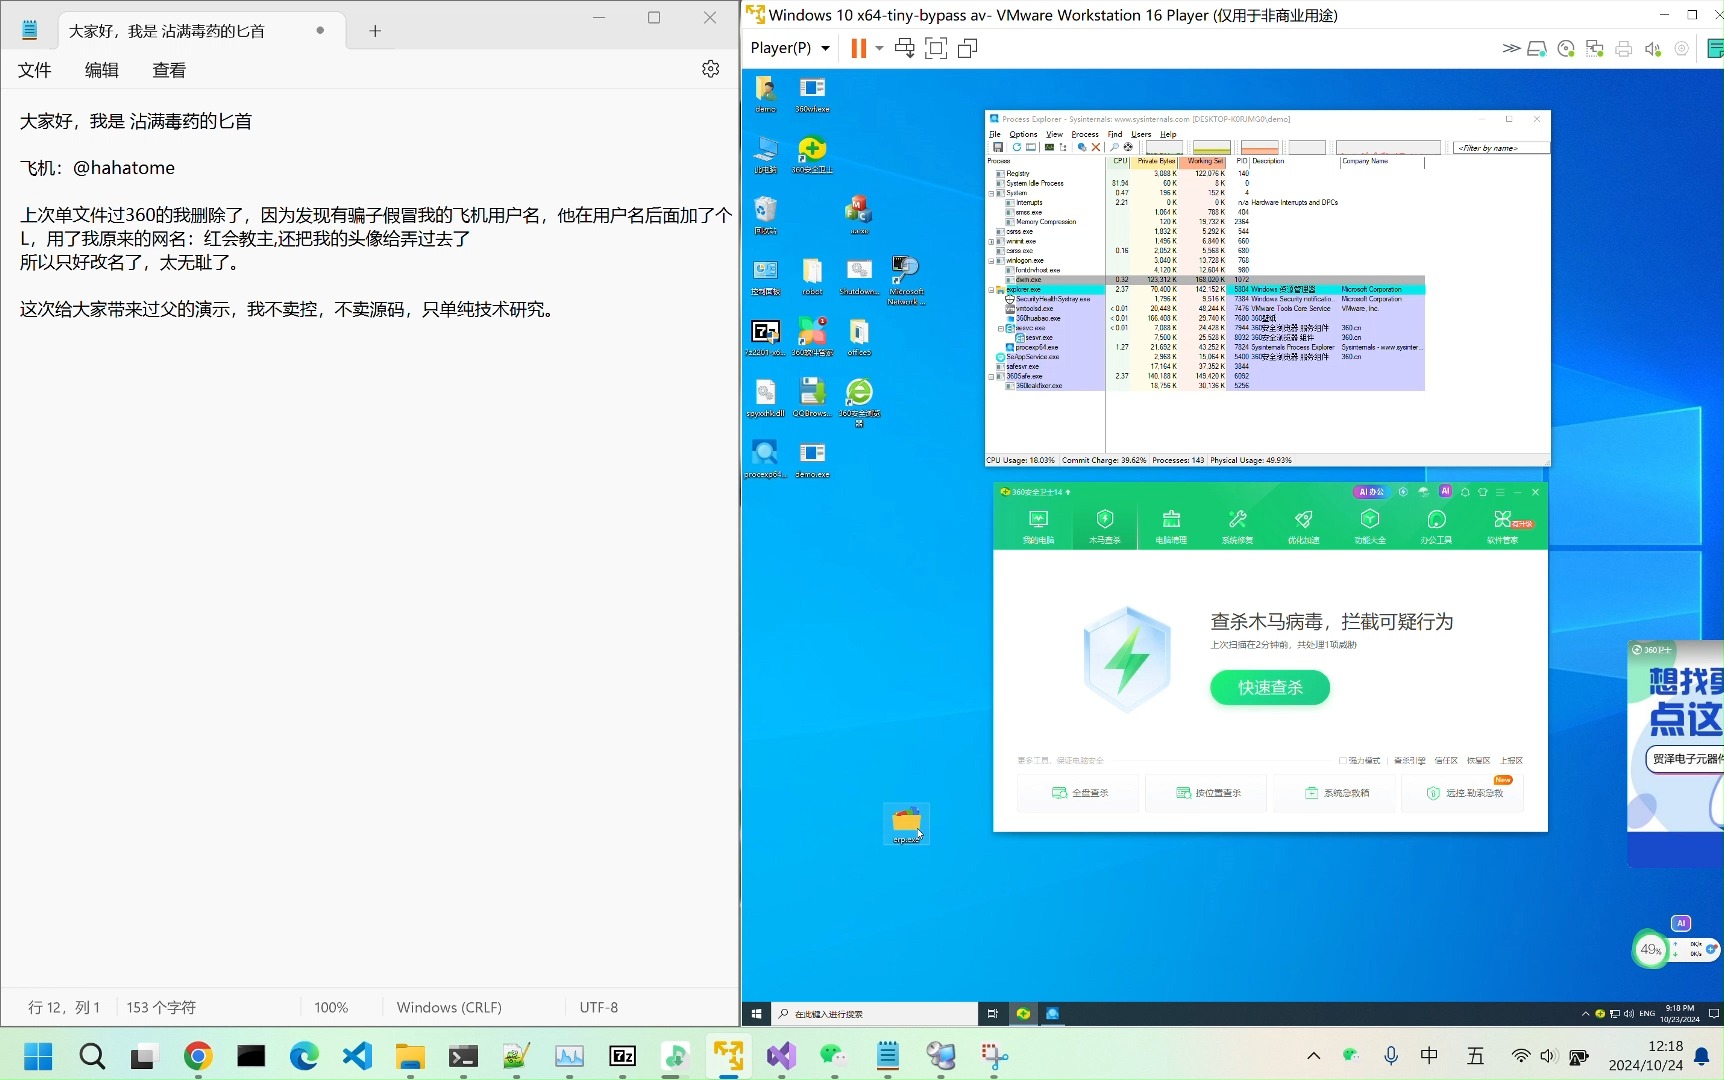Select demo.exe icon on VM desktop
Viewport: 1724px width, 1080px height.
click(x=812, y=460)
